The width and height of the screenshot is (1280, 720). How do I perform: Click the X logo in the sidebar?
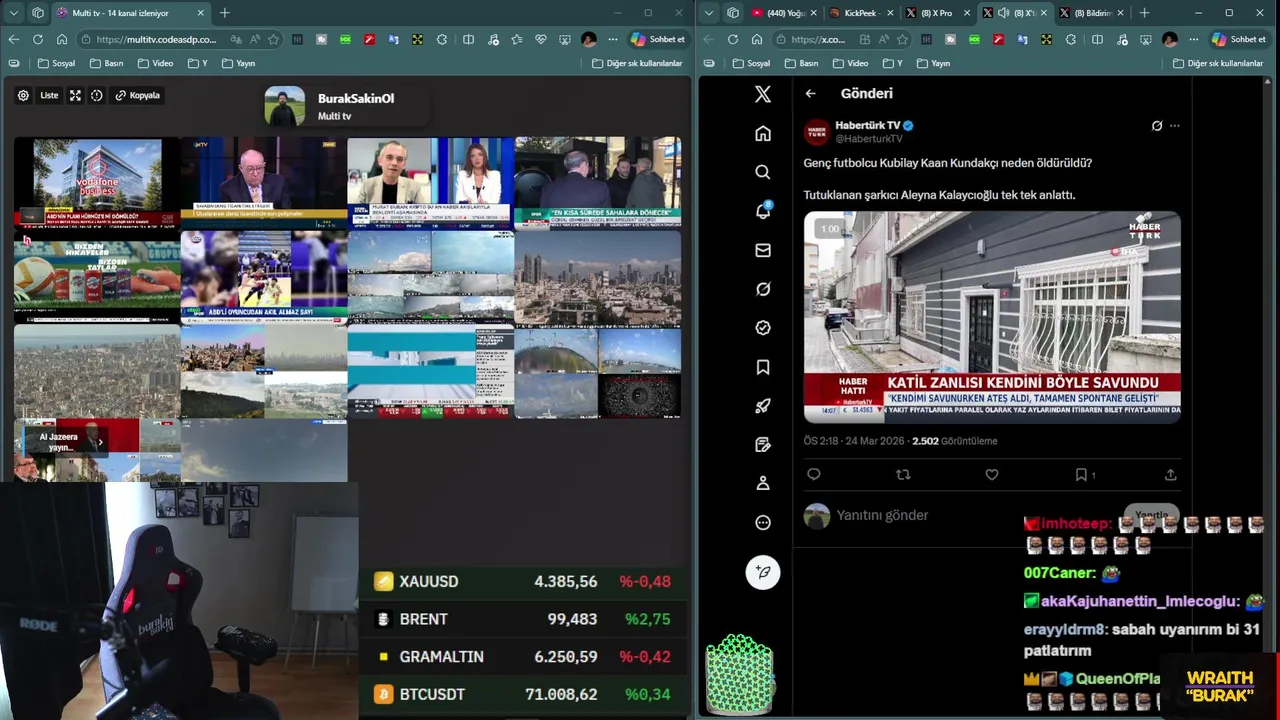click(x=763, y=94)
